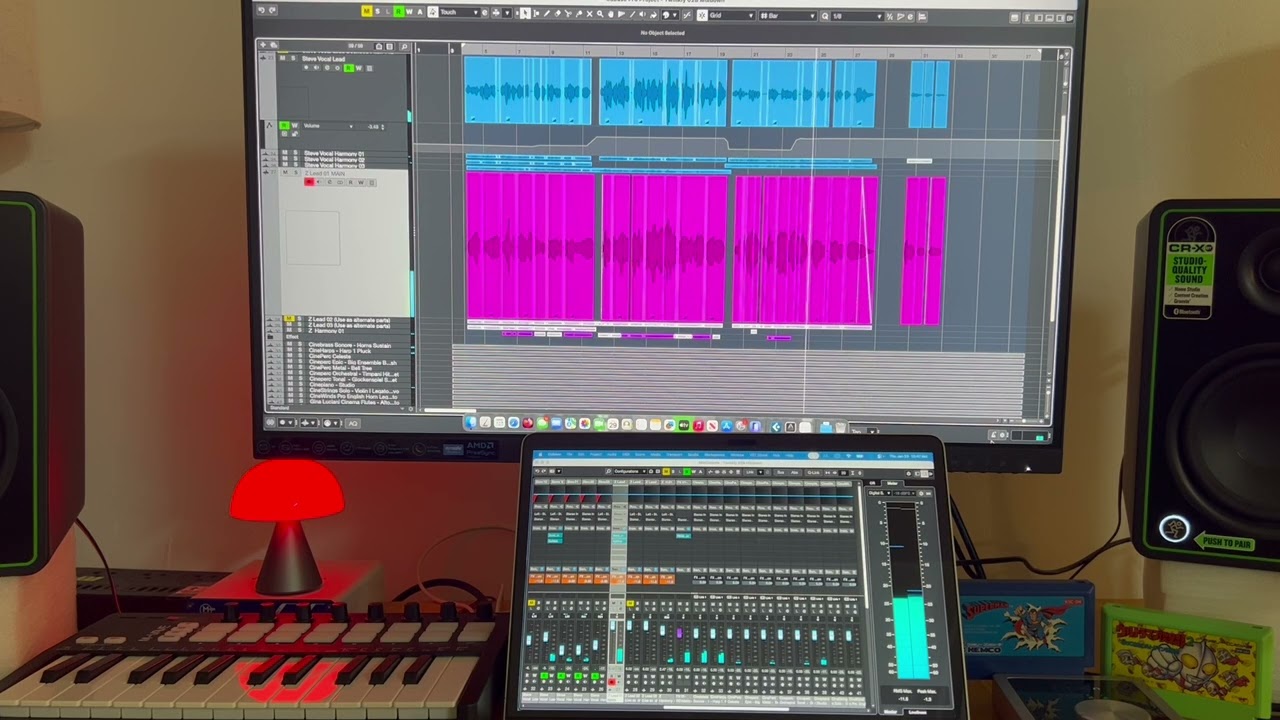Switch to the Loudness tab
Image resolution: width=1280 pixels, height=720 pixels.
[x=918, y=712]
